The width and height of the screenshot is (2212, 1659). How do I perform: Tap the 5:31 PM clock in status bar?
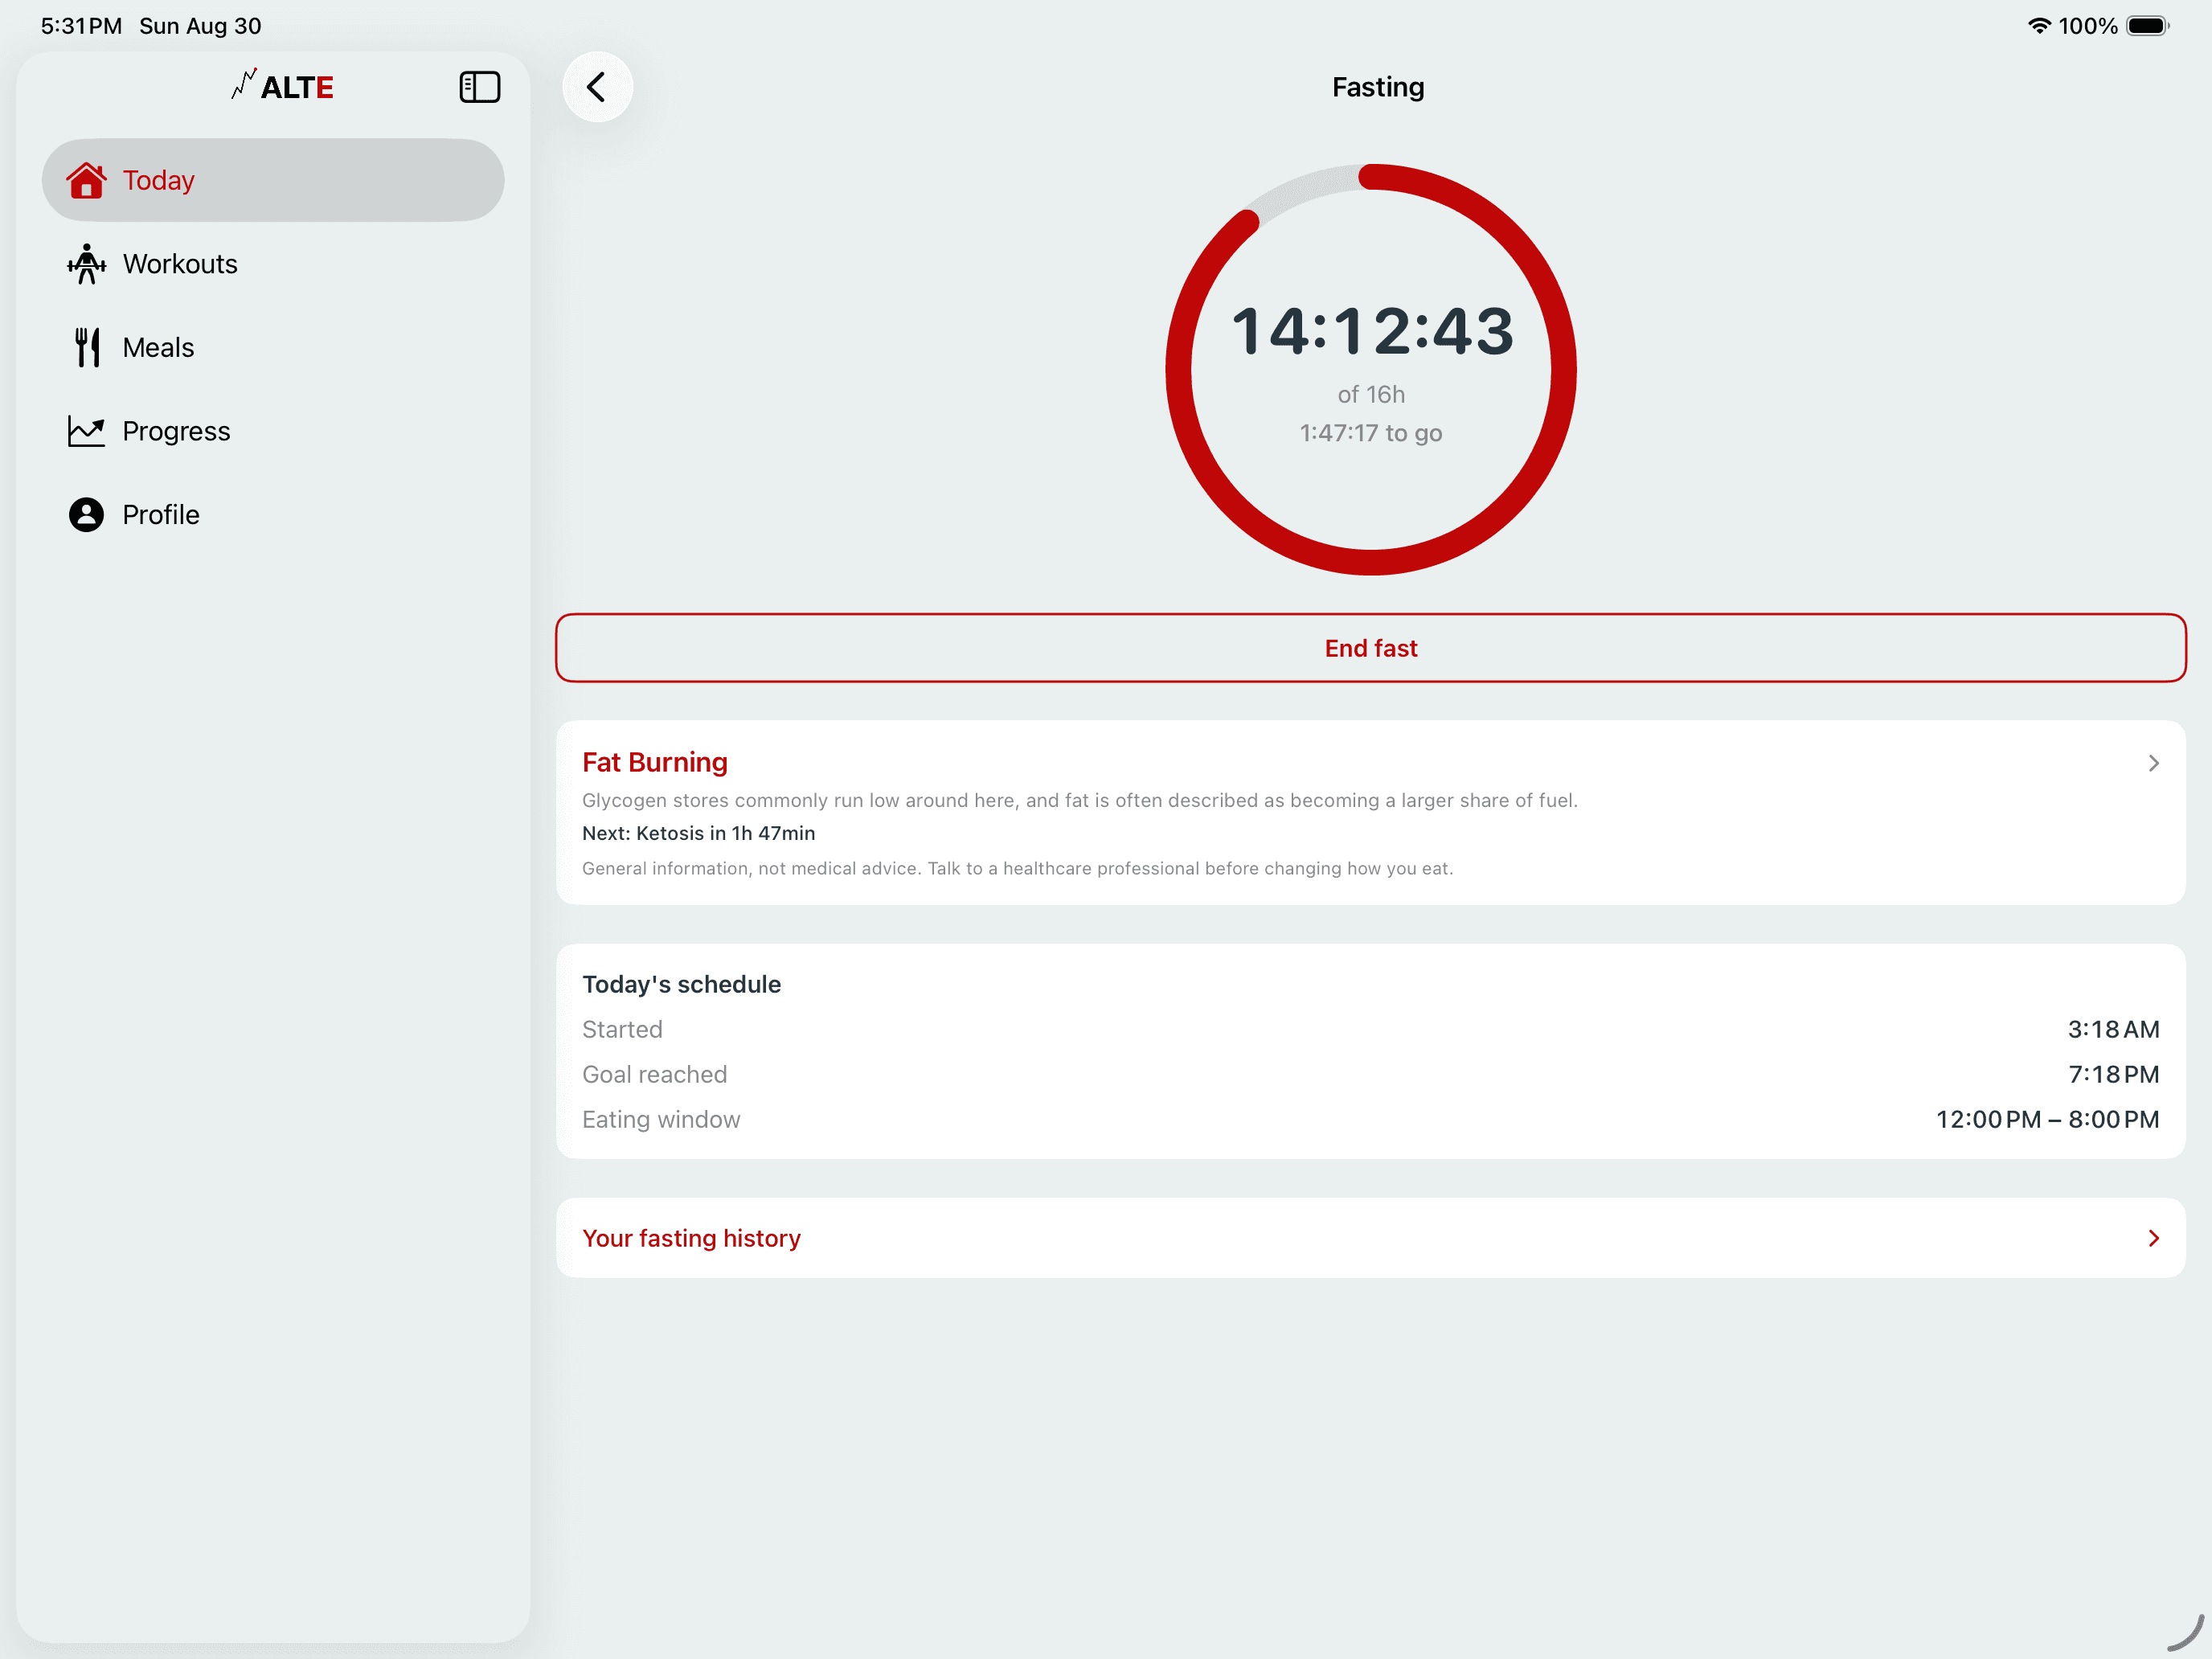(x=81, y=26)
